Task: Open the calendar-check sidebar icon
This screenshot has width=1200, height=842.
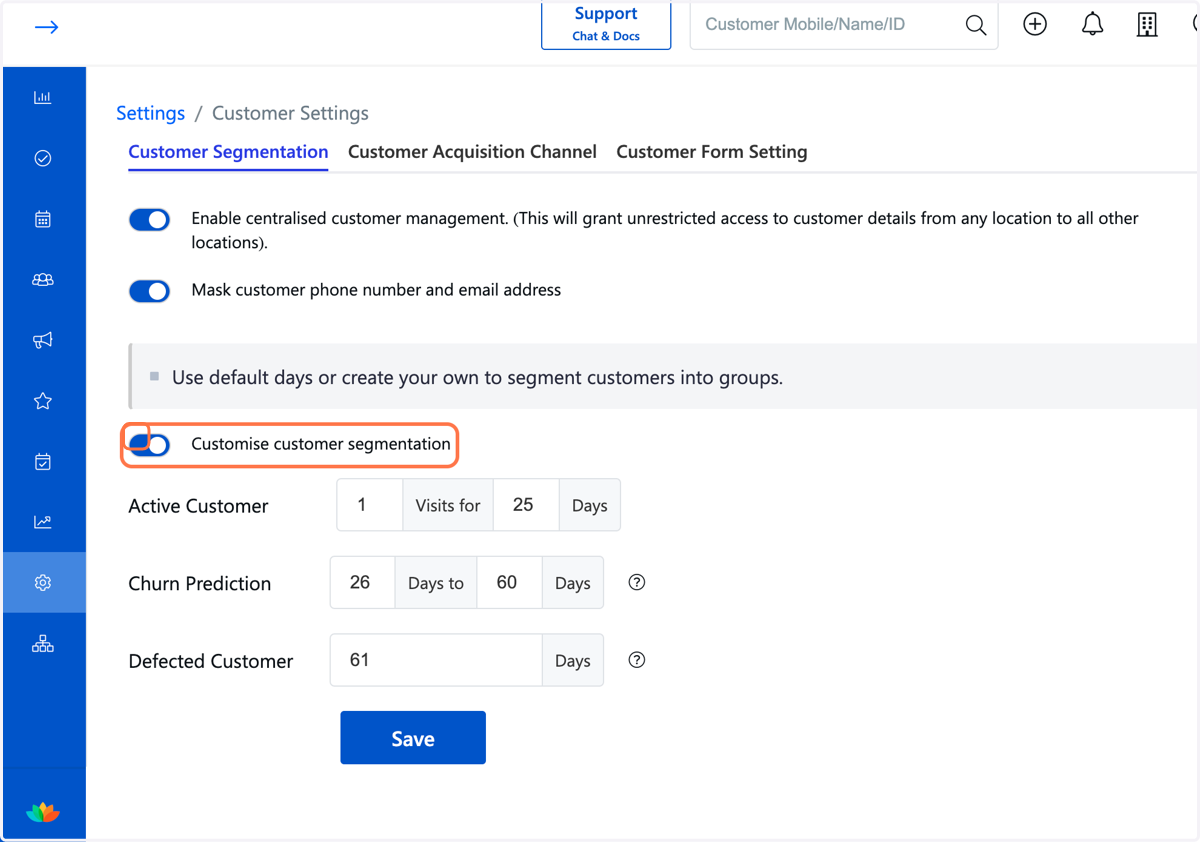Action: pyautogui.click(x=43, y=462)
